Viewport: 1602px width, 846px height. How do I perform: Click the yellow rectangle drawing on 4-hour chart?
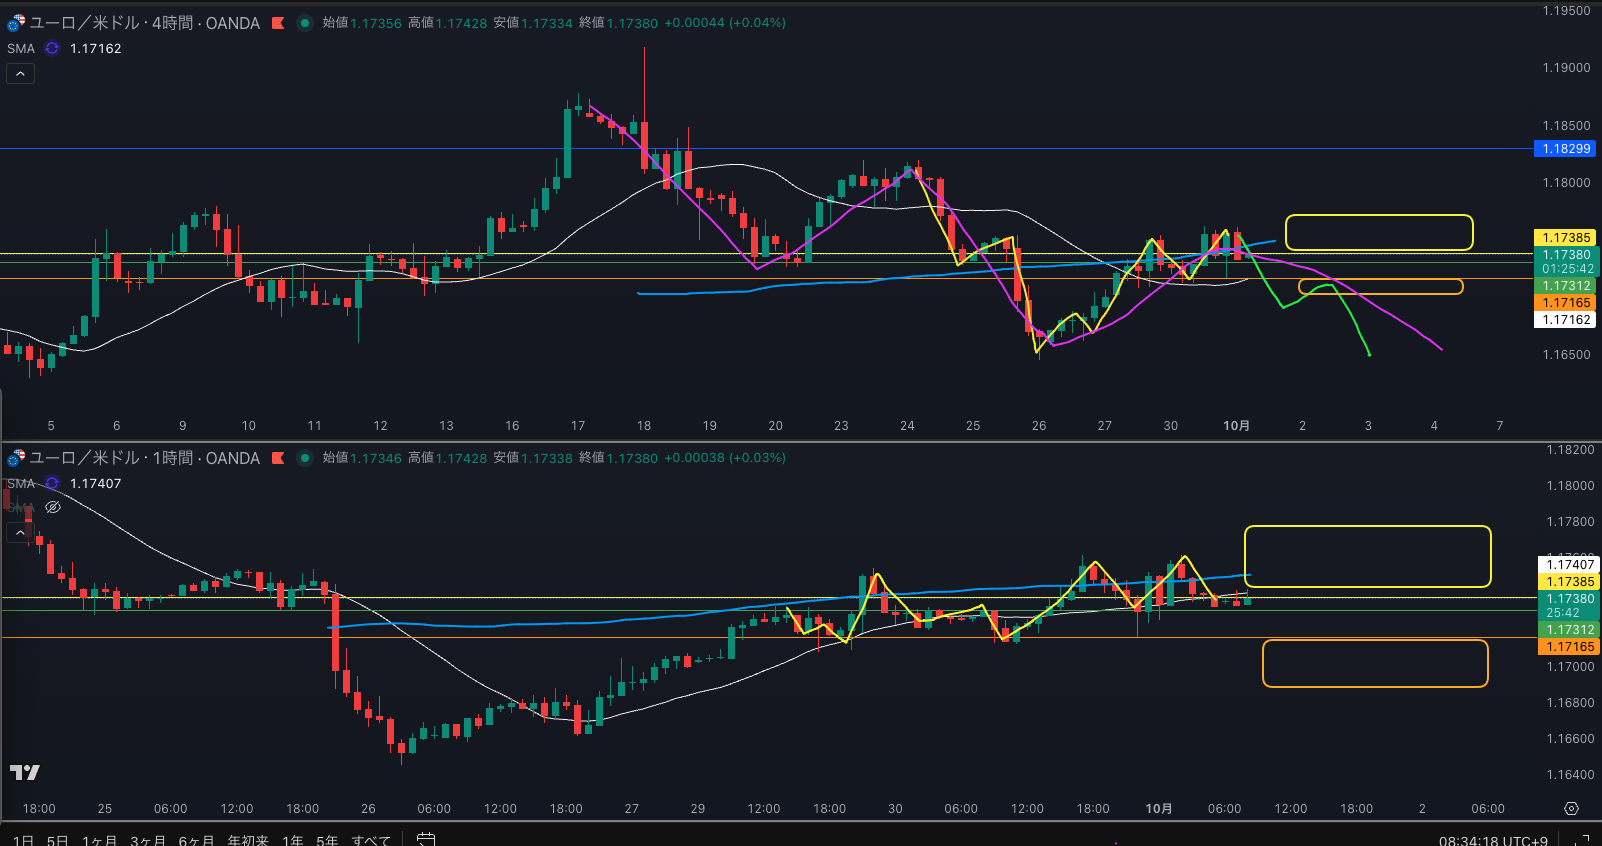tap(1378, 216)
